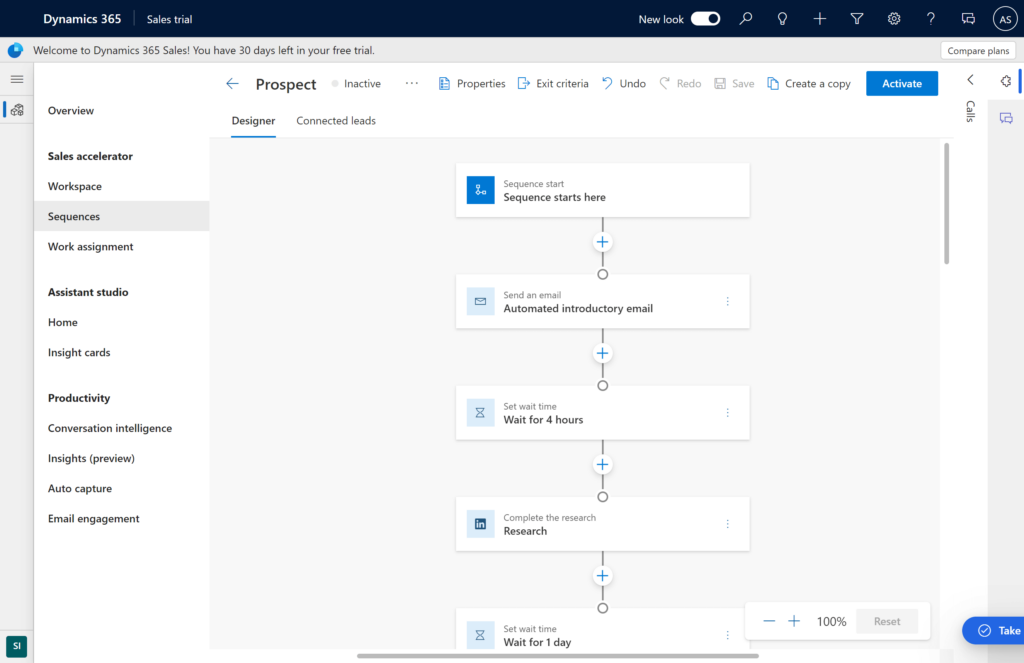Switch to the Connected leads tab
Screen dimensions: 1024x663
[x=336, y=121]
